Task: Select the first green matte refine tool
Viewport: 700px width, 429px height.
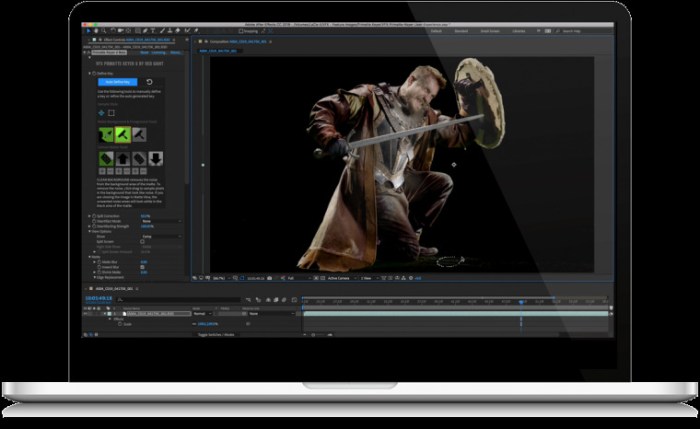Action: (105, 158)
